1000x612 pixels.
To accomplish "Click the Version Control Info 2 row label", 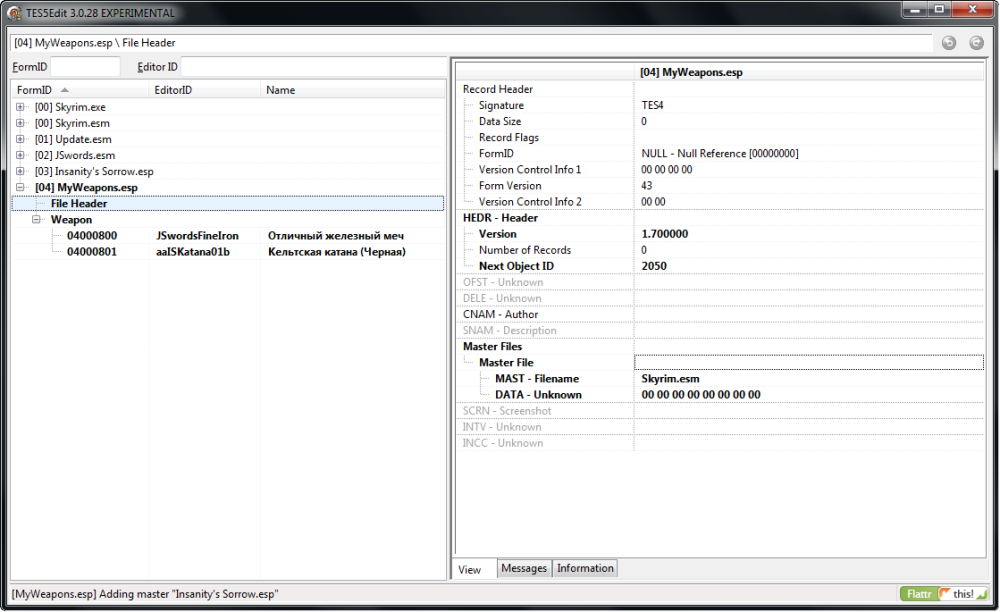I will [x=530, y=201].
